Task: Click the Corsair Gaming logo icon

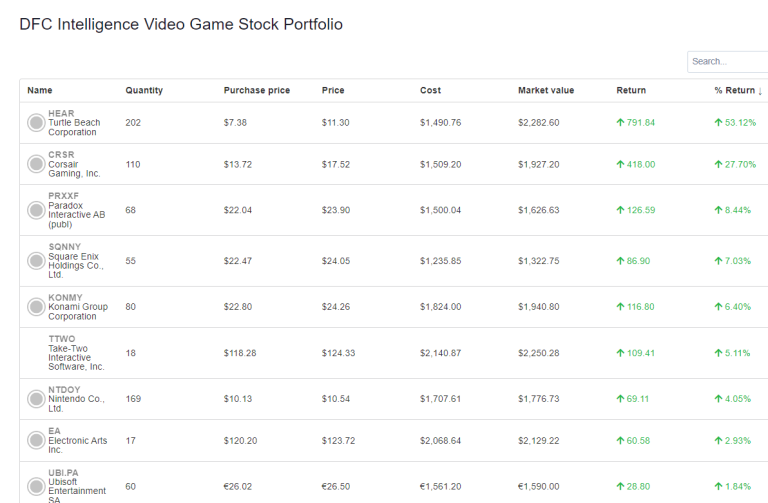Action: coord(36,164)
